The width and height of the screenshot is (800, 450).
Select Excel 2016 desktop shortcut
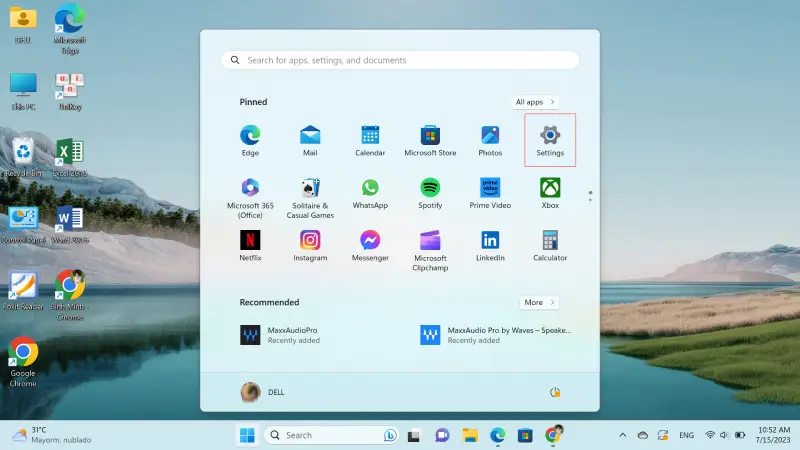70,157
